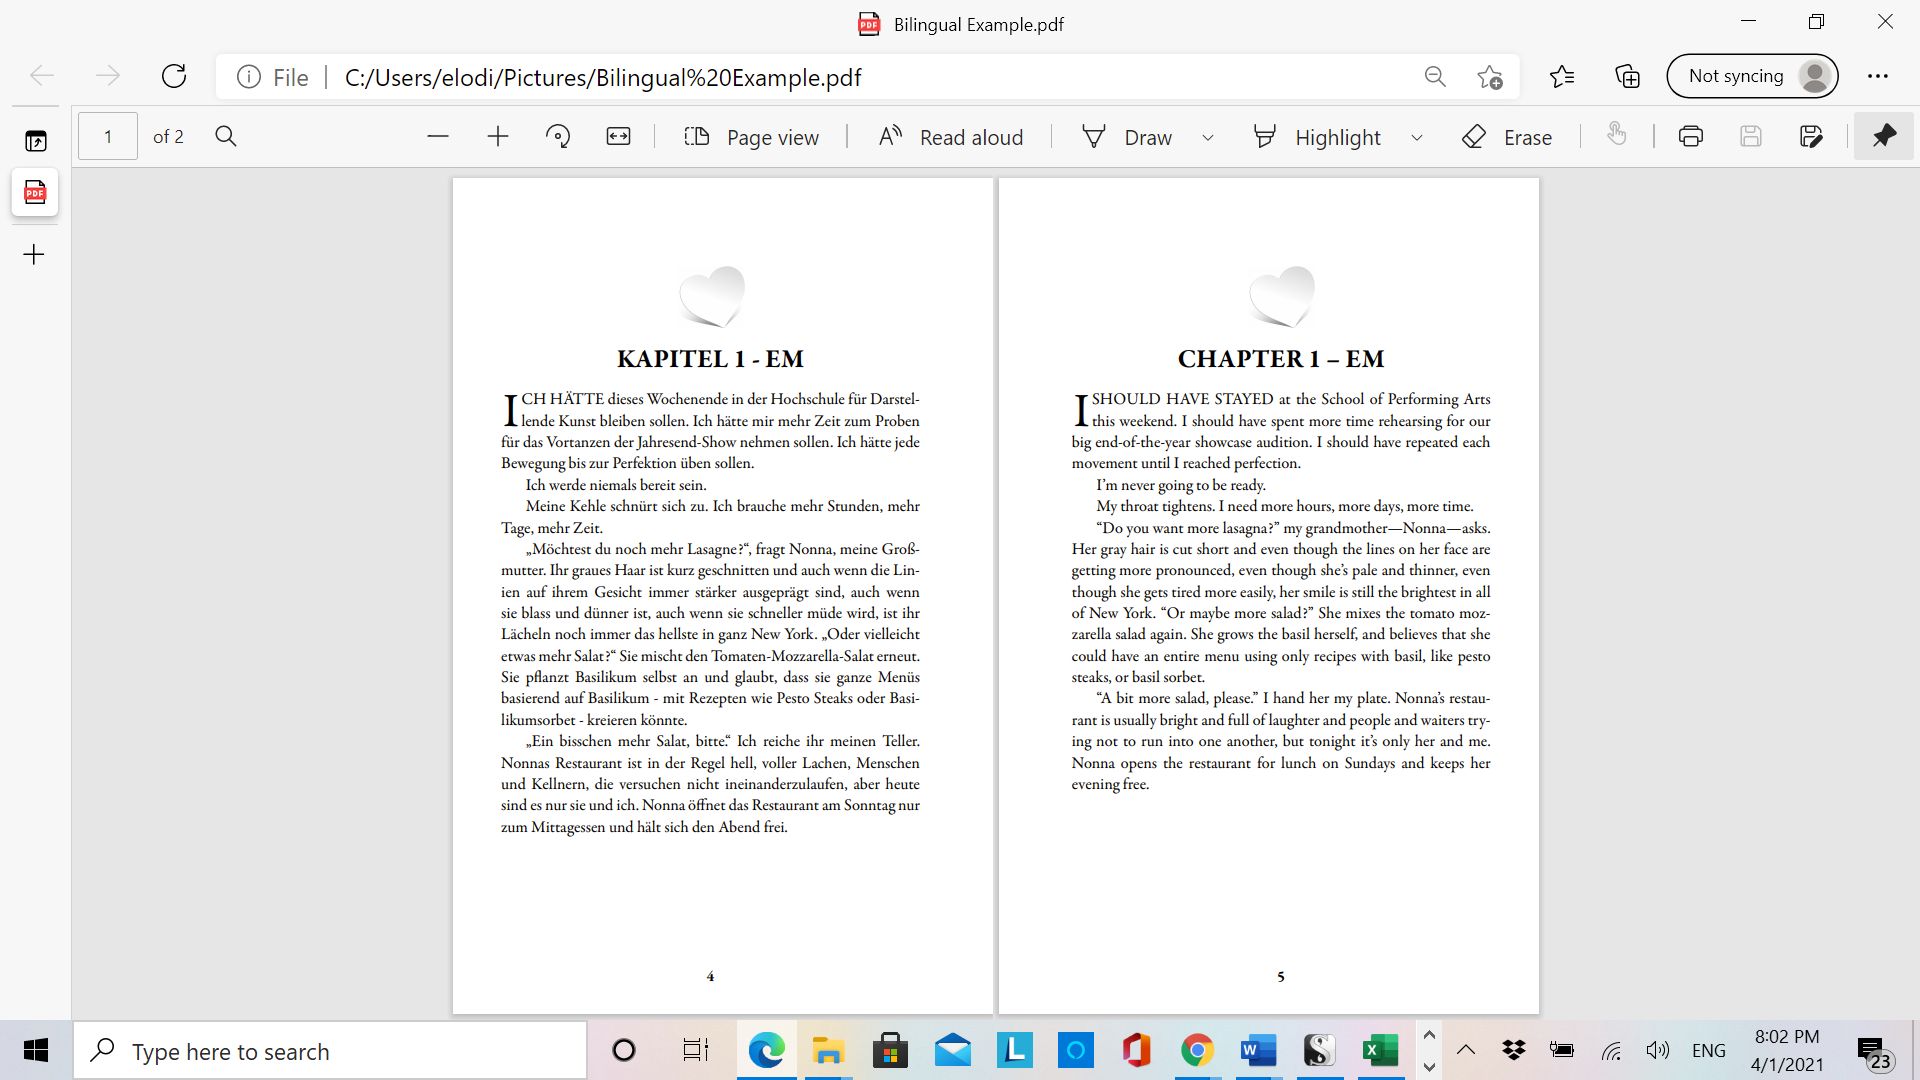Expand the Draw options dropdown arrow
This screenshot has height=1080, width=1920.
tap(1208, 138)
